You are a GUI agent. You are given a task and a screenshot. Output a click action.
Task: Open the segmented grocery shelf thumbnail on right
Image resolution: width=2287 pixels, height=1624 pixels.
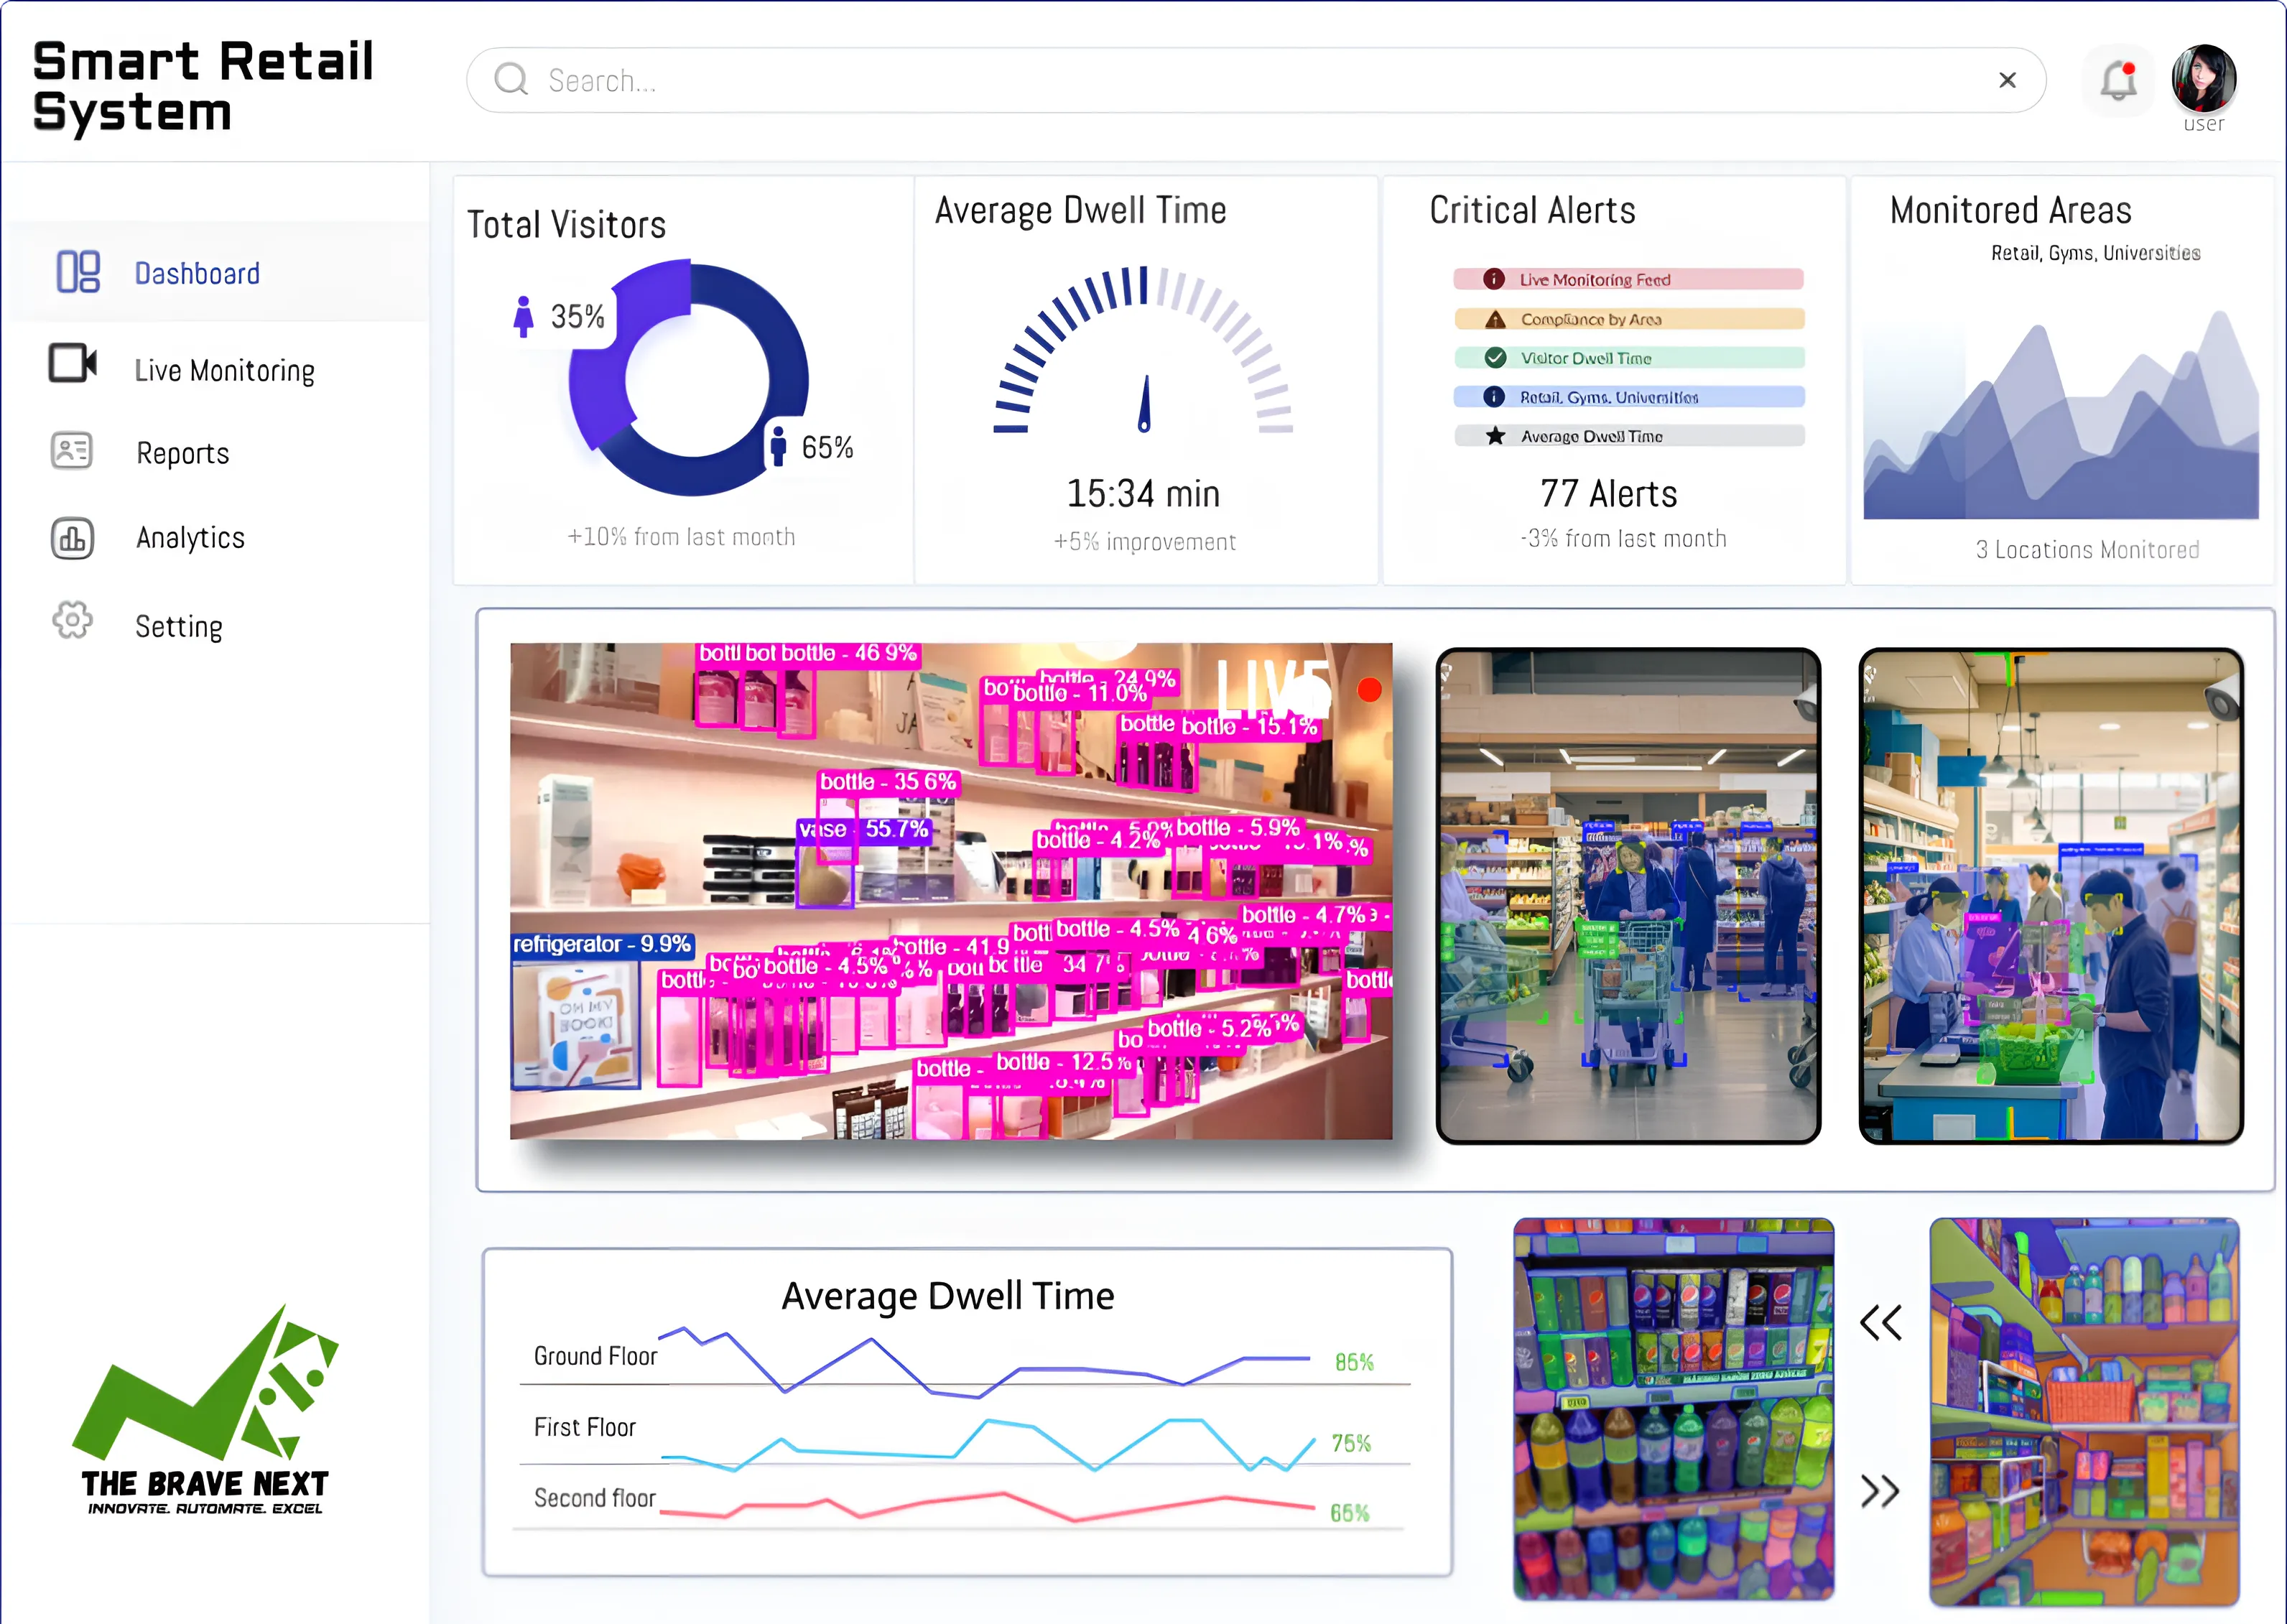[x=2084, y=1411]
